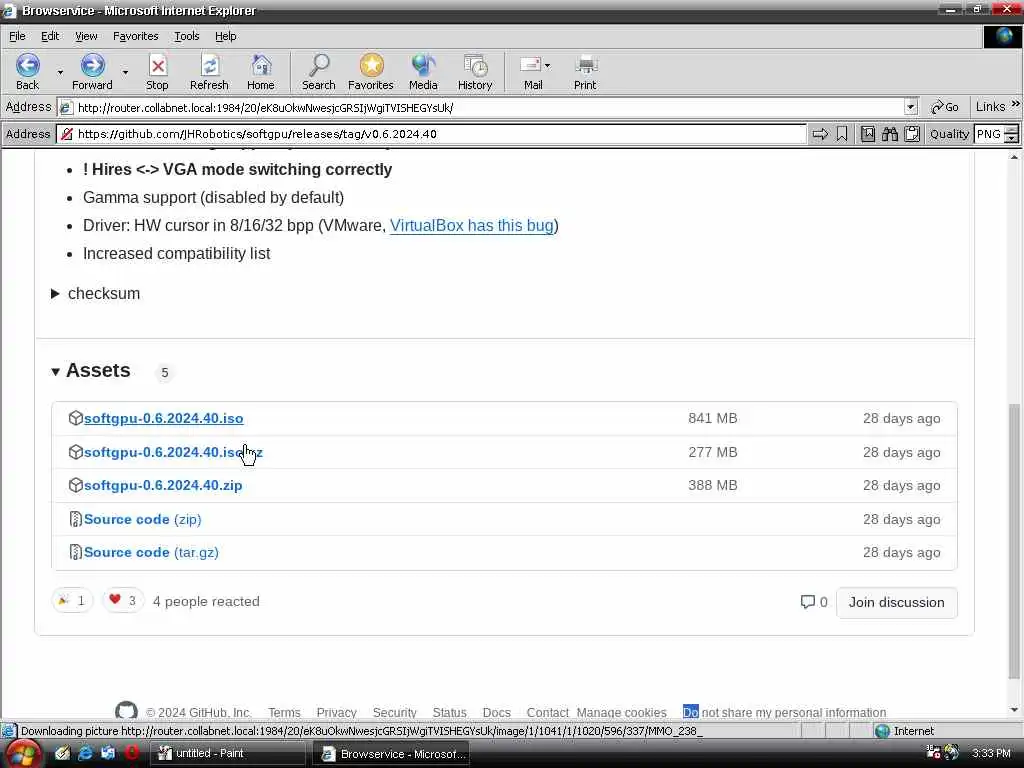The image size is (1024, 768).
Task: Expand the Links toolbar chevron
Action: 1016,104
